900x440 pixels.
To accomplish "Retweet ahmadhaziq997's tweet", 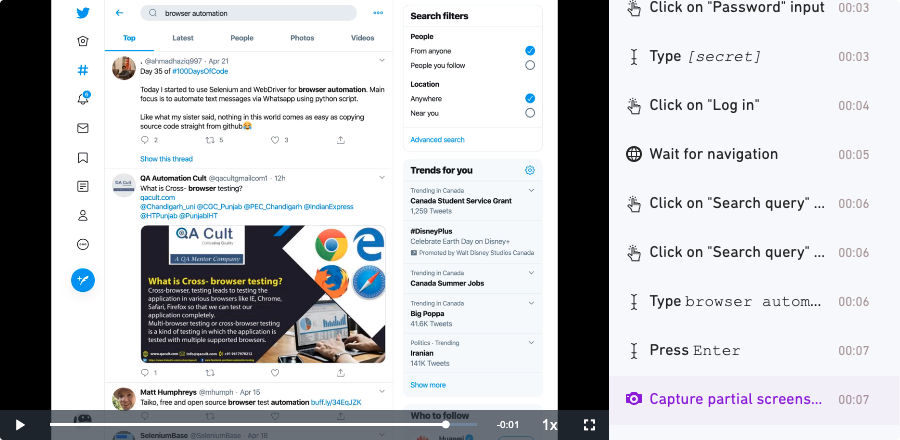I will (x=210, y=140).
